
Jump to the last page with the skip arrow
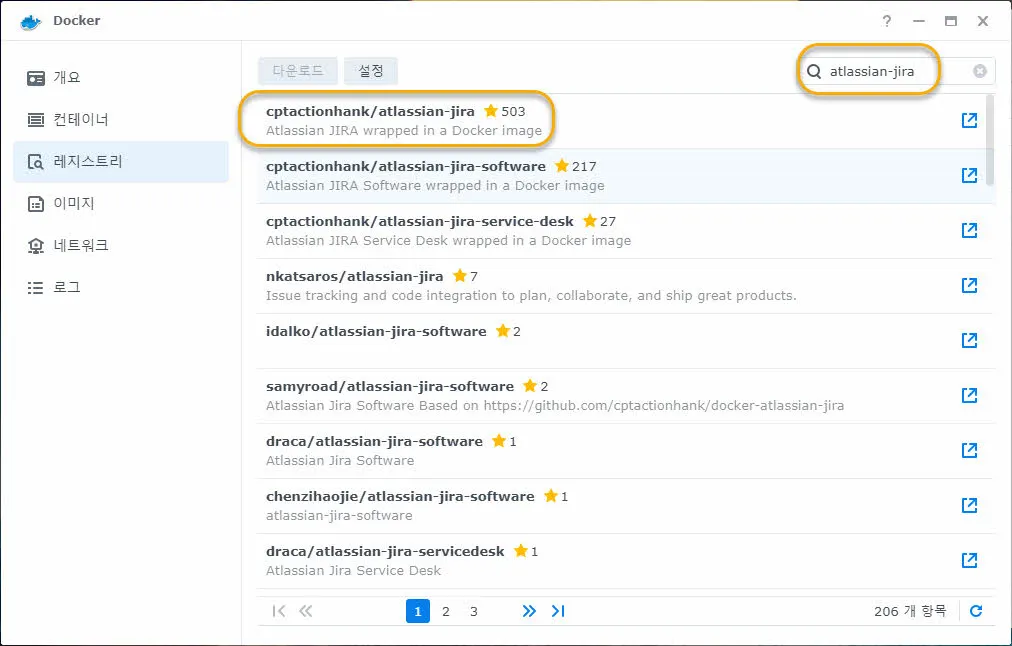(558, 611)
